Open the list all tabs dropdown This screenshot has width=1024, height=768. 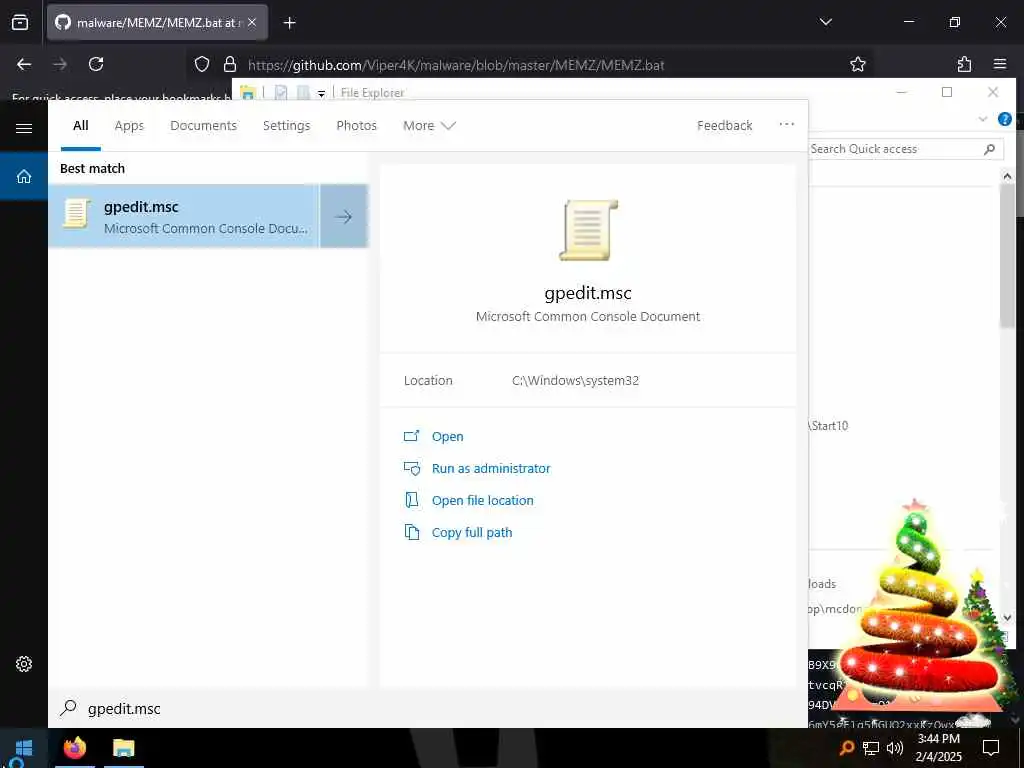pyautogui.click(x=825, y=22)
